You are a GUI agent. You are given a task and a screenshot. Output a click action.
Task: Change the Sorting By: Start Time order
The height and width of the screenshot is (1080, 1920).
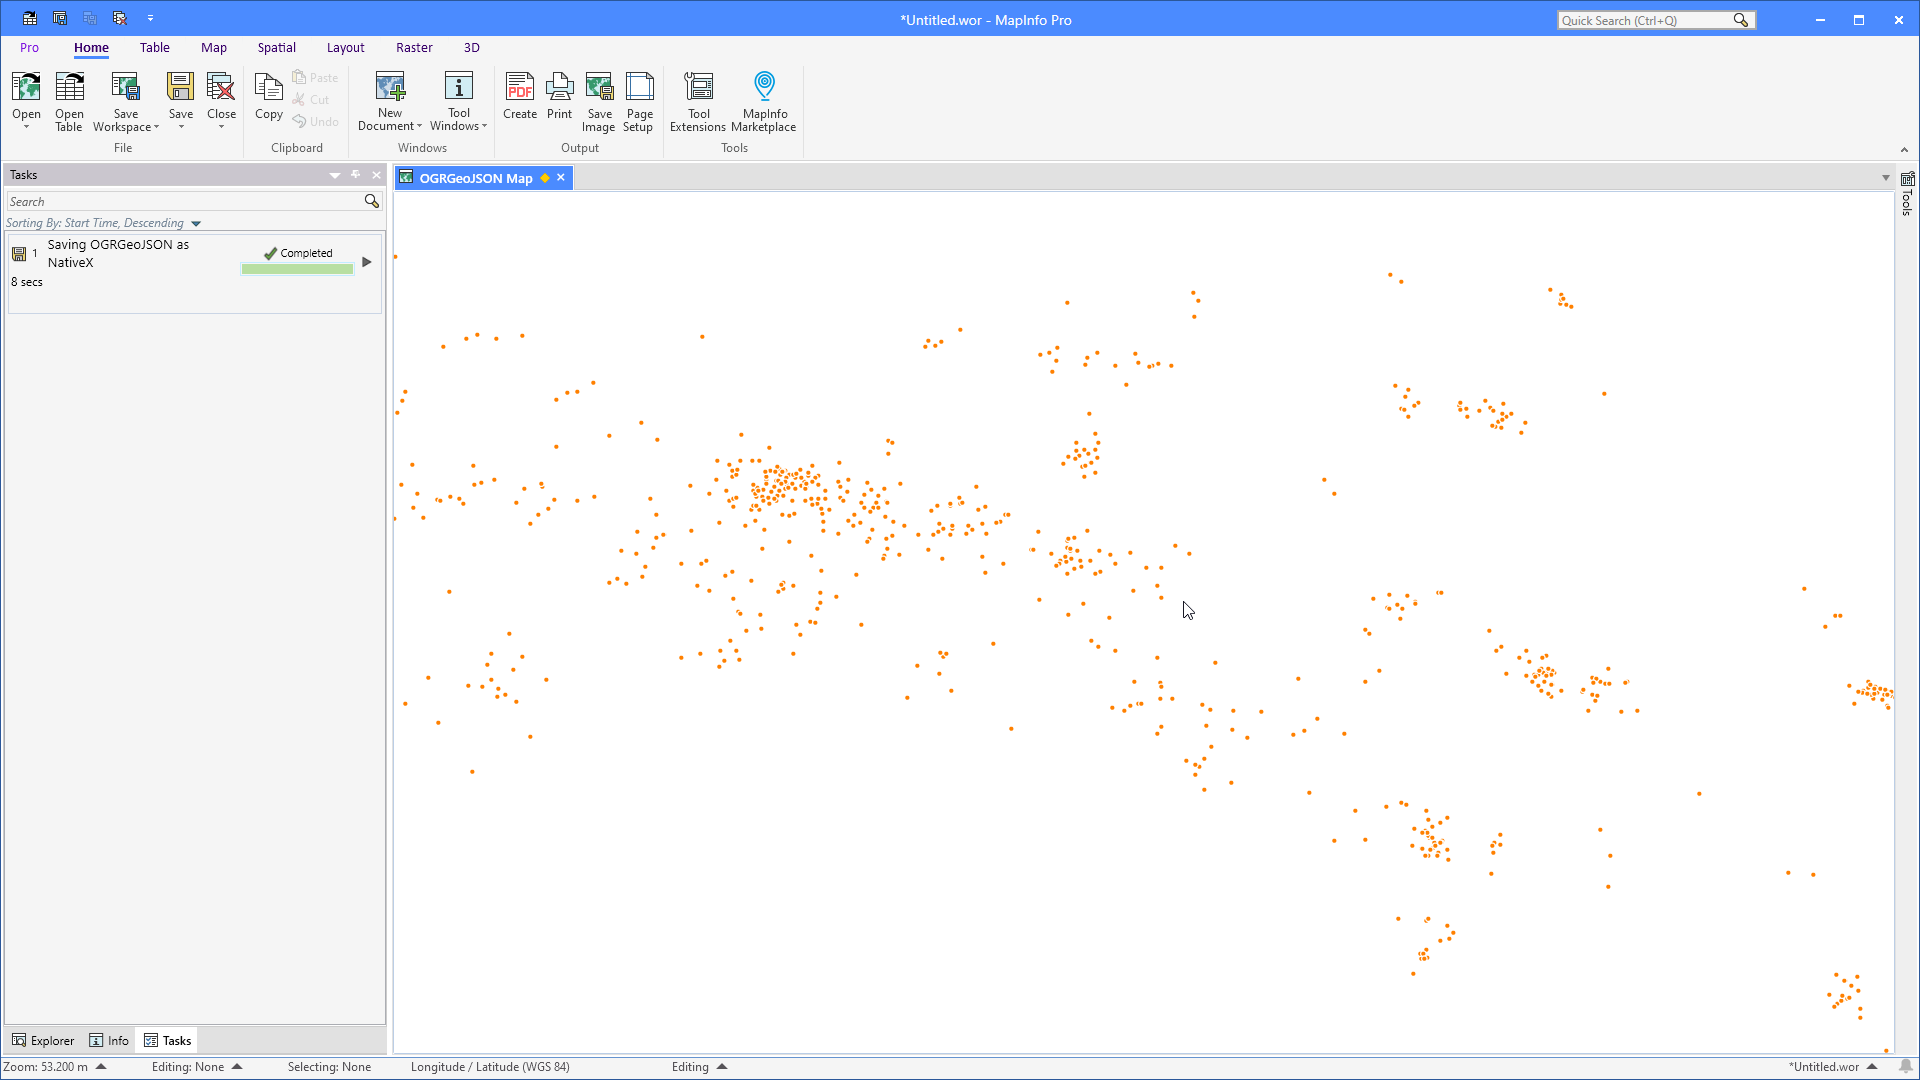[x=196, y=223]
